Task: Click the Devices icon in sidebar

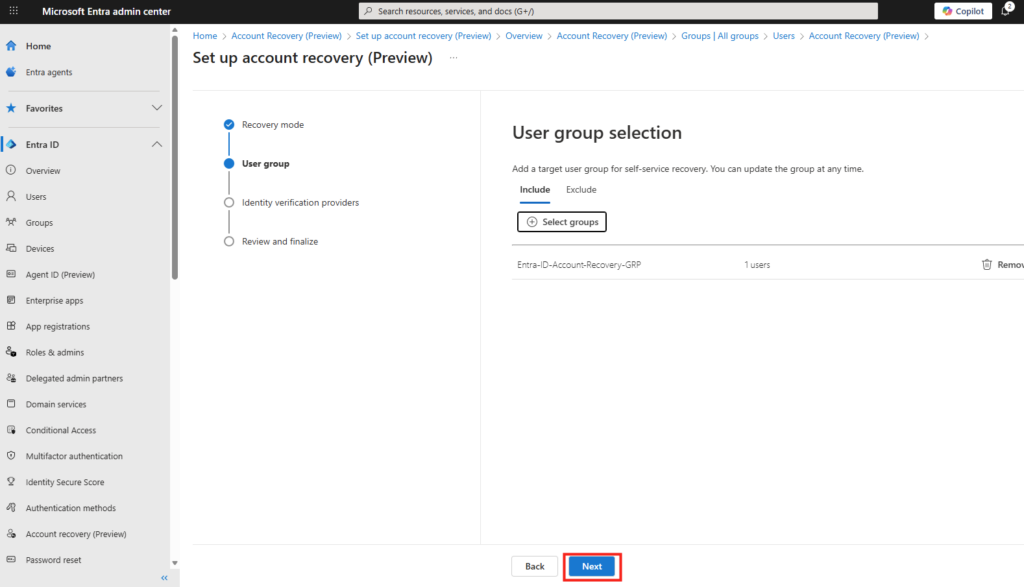Action: tap(11, 249)
